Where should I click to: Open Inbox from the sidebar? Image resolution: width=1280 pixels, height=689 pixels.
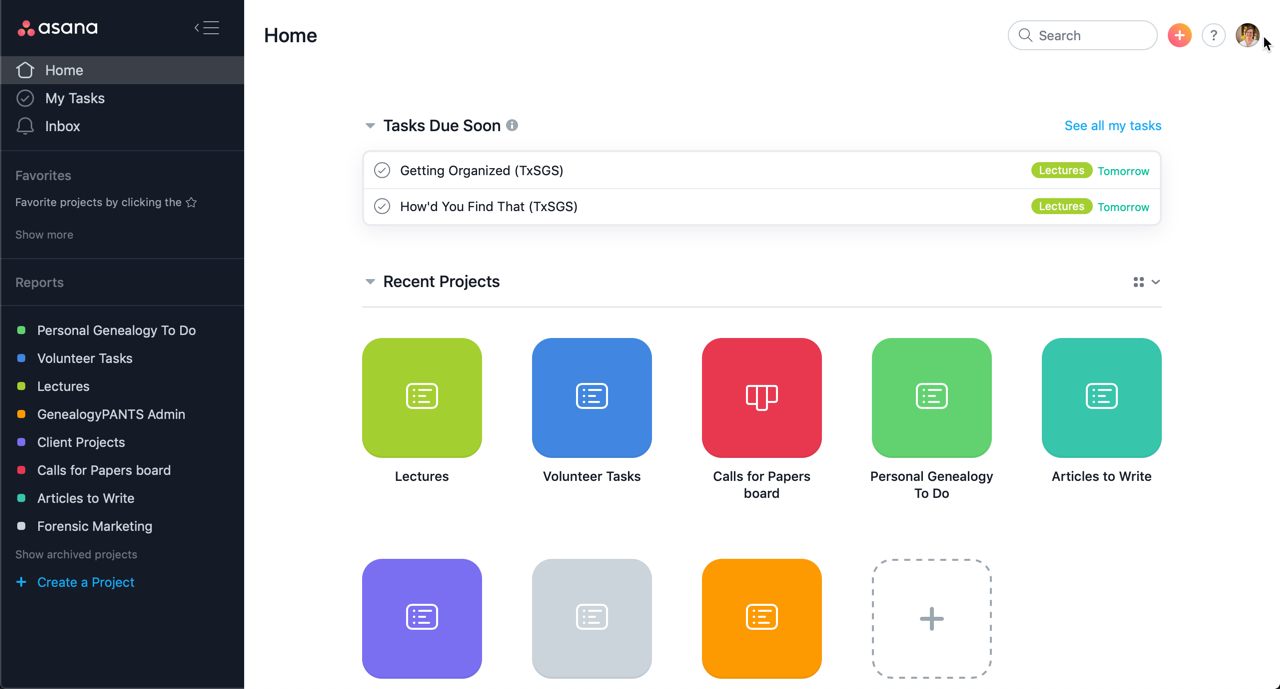62,126
